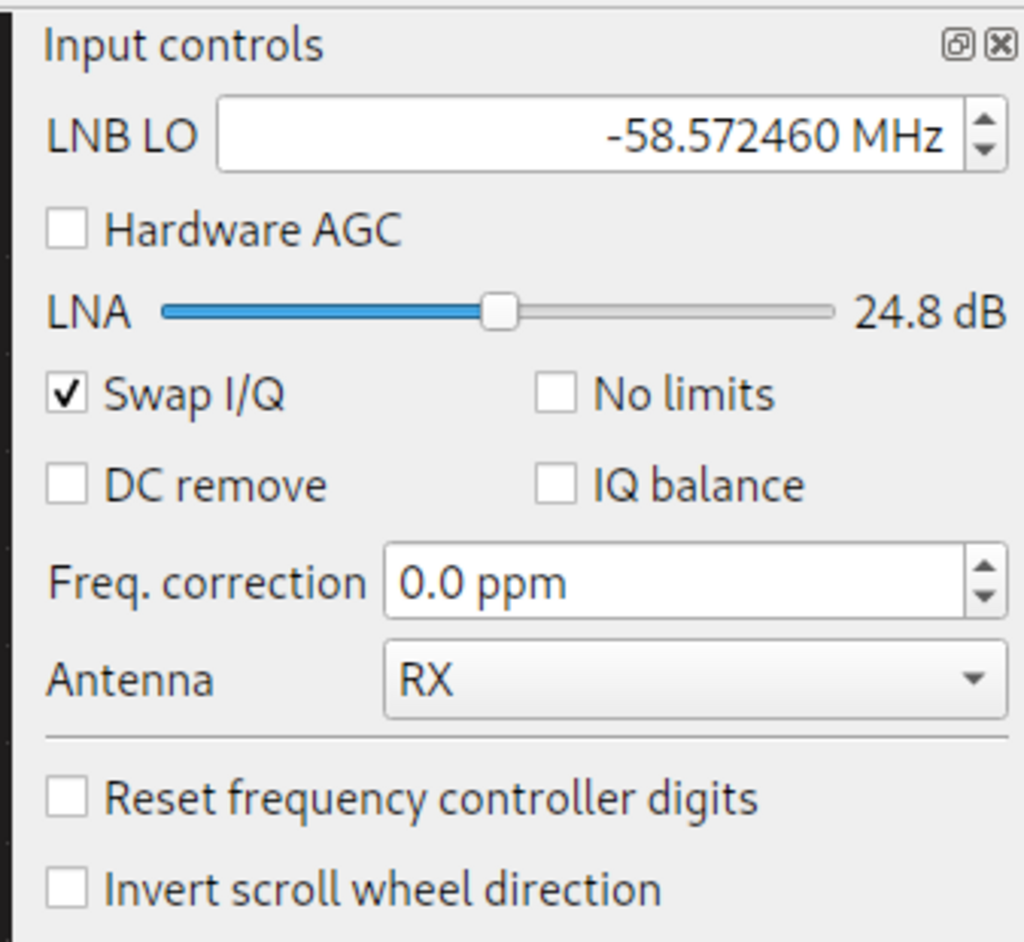
Task: Turn on DC remove
Action: click(66, 485)
